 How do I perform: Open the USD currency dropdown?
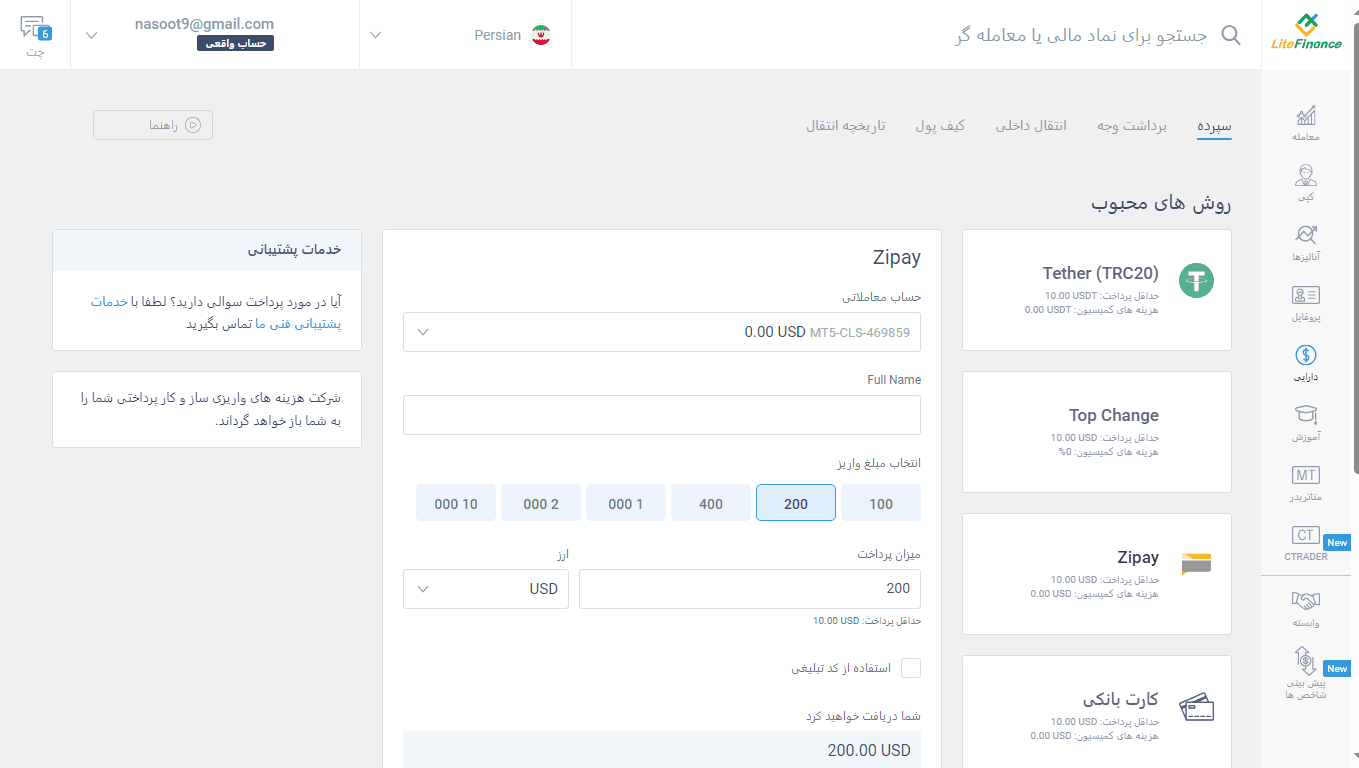(x=486, y=589)
